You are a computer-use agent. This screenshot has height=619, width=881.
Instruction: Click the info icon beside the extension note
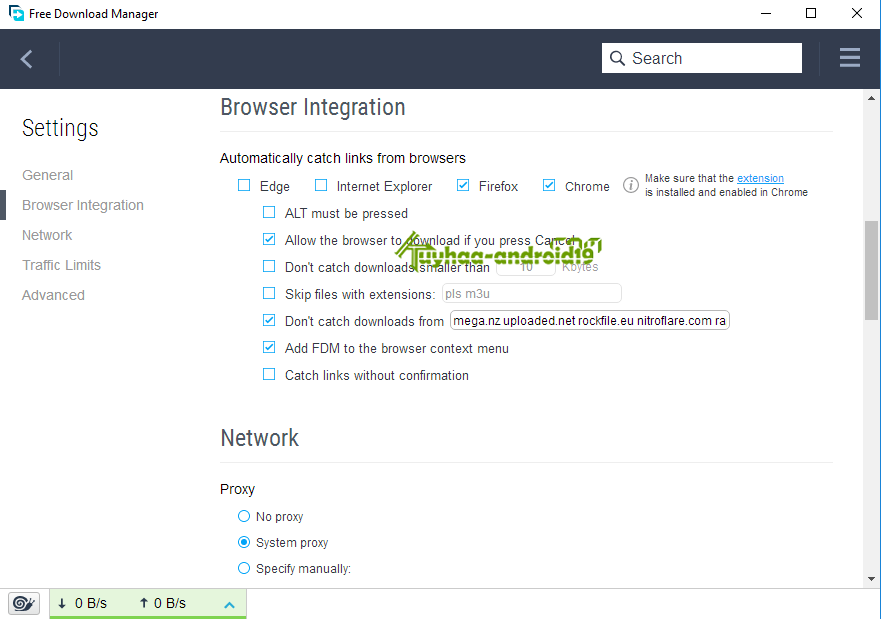tap(630, 185)
